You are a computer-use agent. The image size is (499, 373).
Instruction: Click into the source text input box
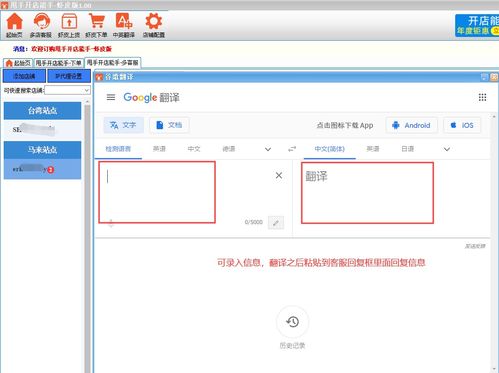(x=157, y=192)
